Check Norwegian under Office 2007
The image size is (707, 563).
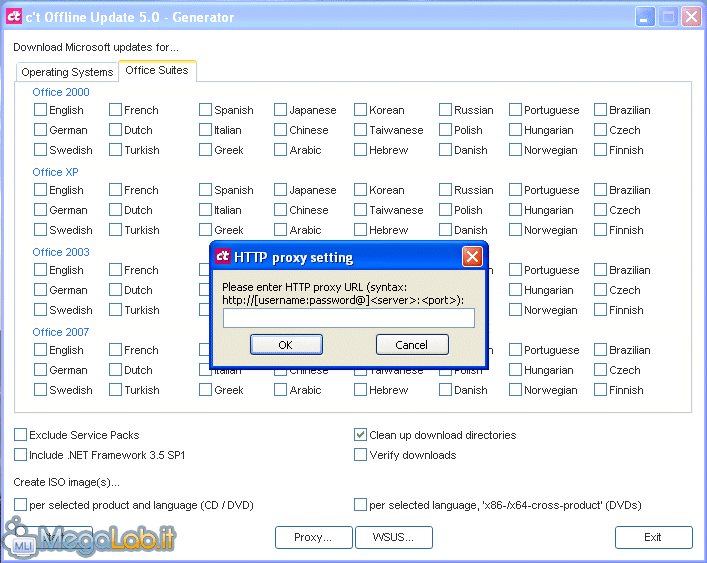[x=515, y=389]
